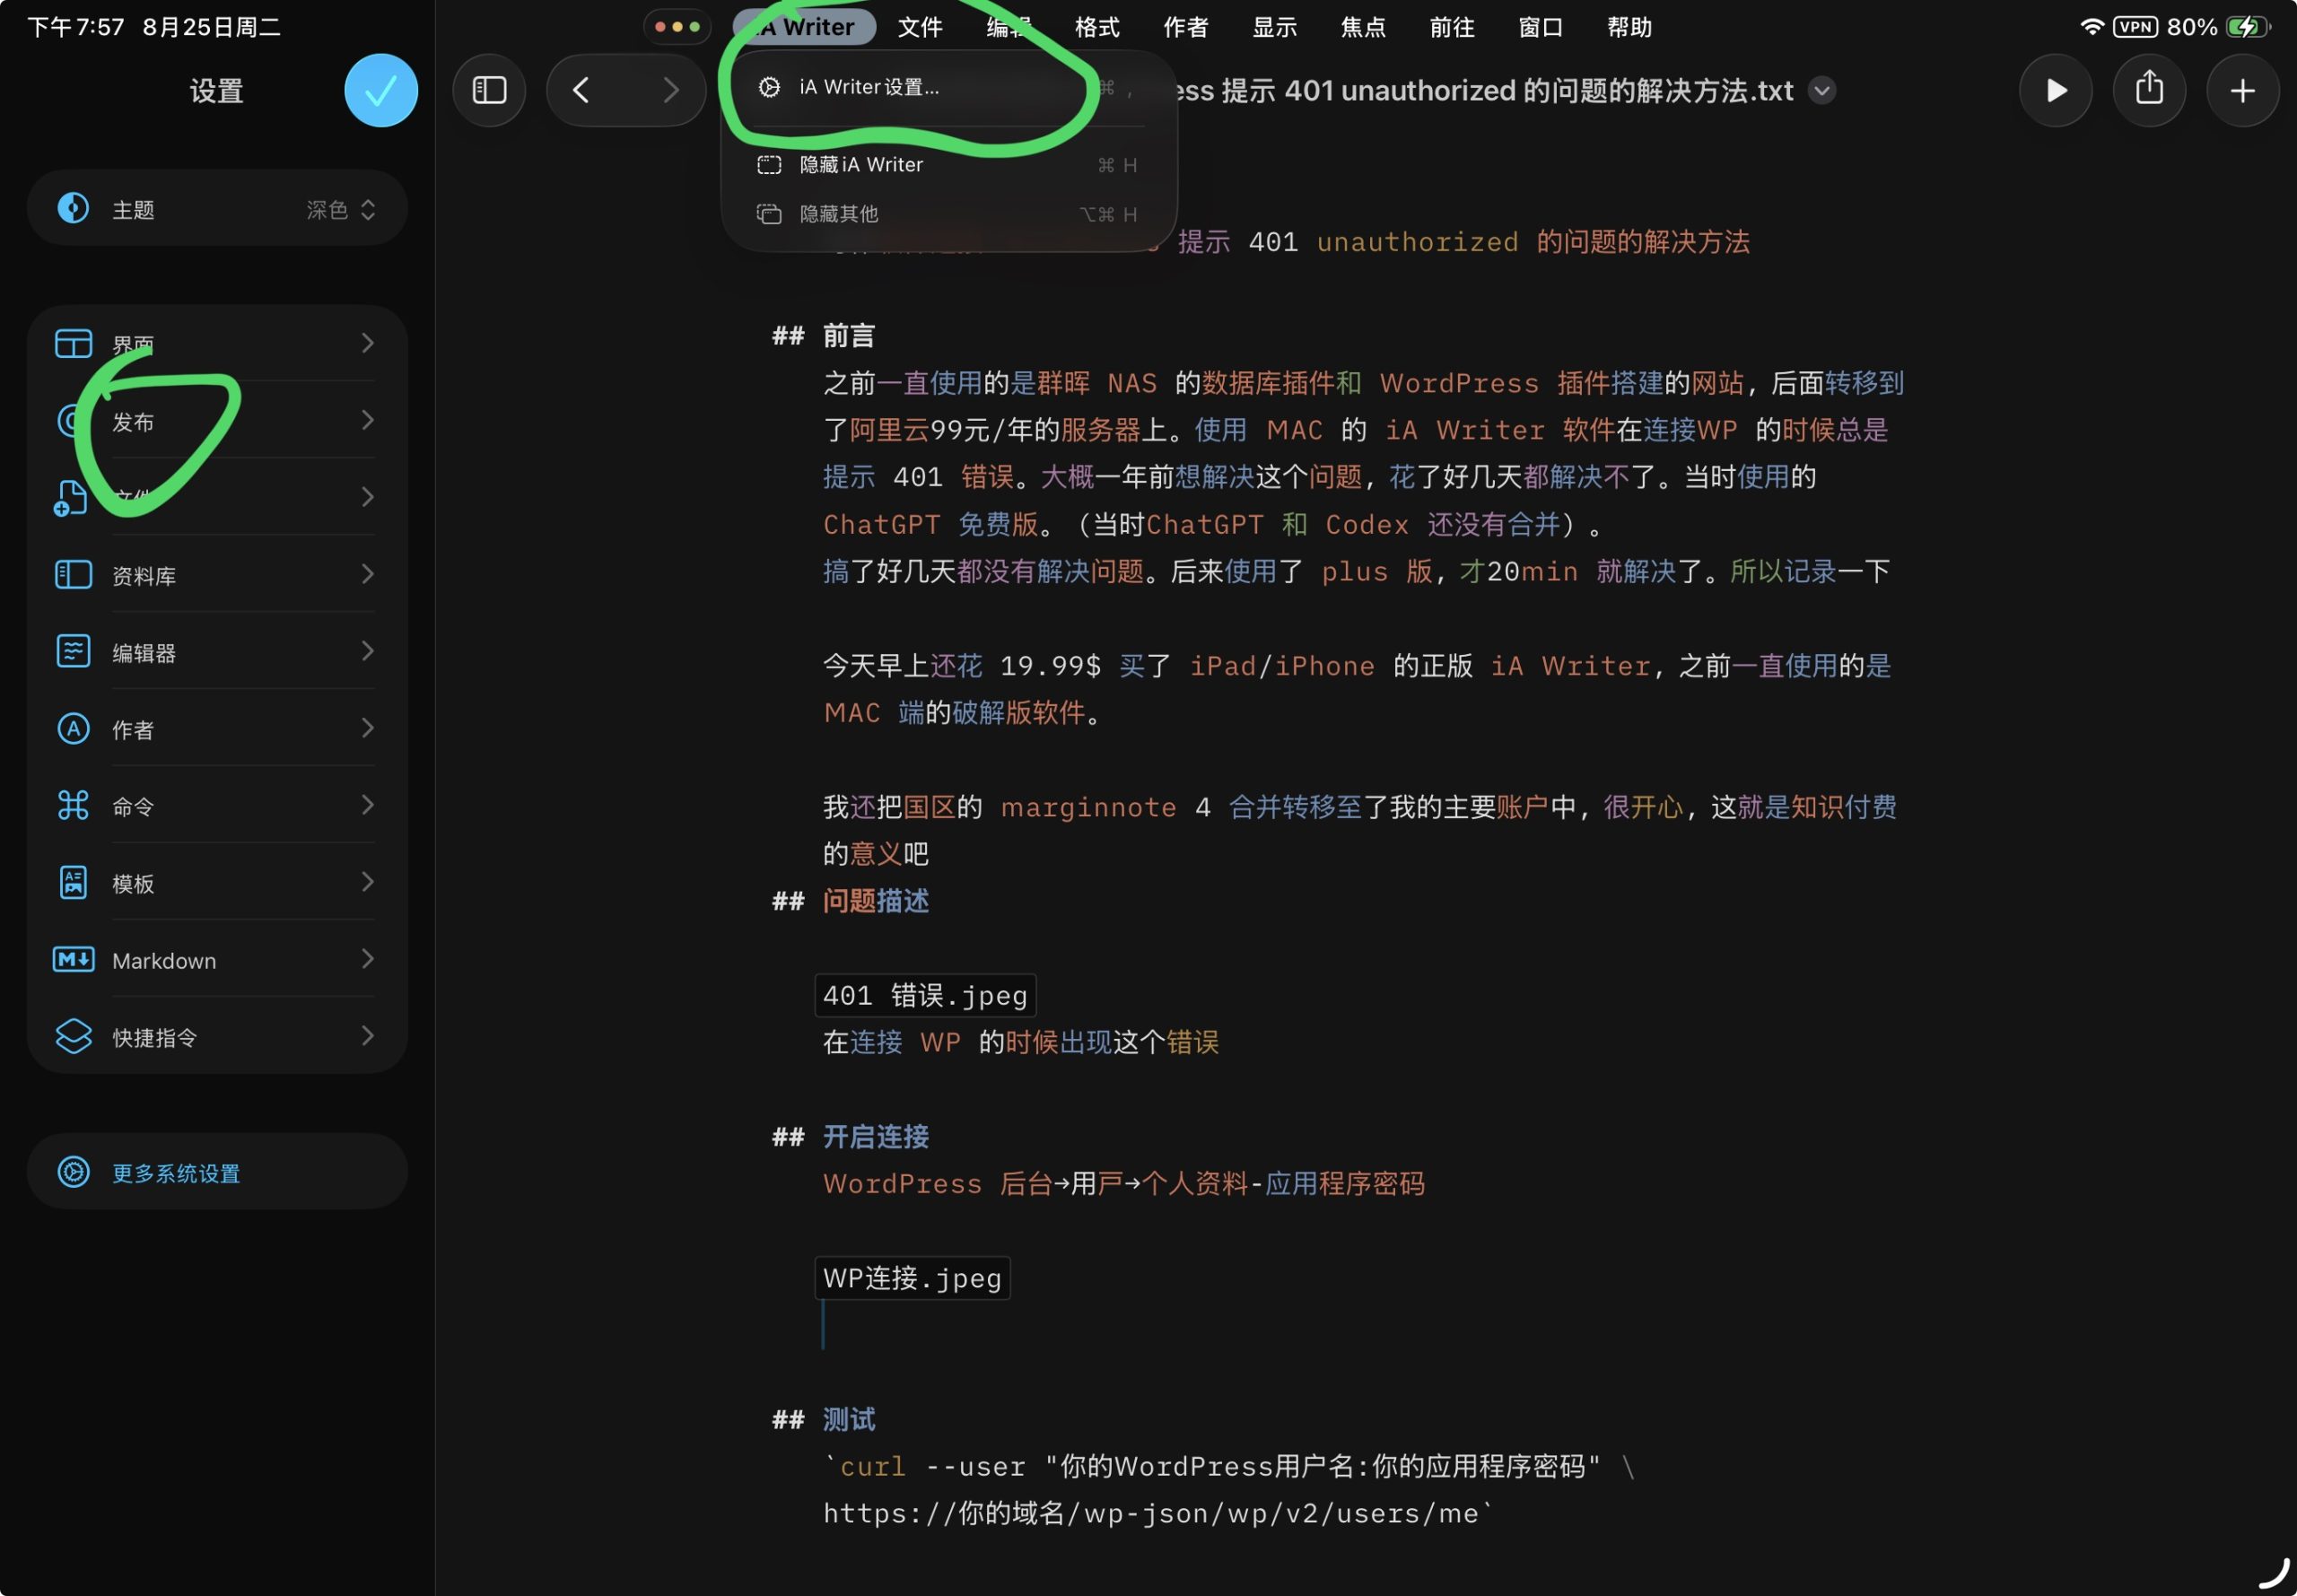The height and width of the screenshot is (1596, 2297).
Task: Expand chevron on the 发布 row
Action: click(x=368, y=420)
